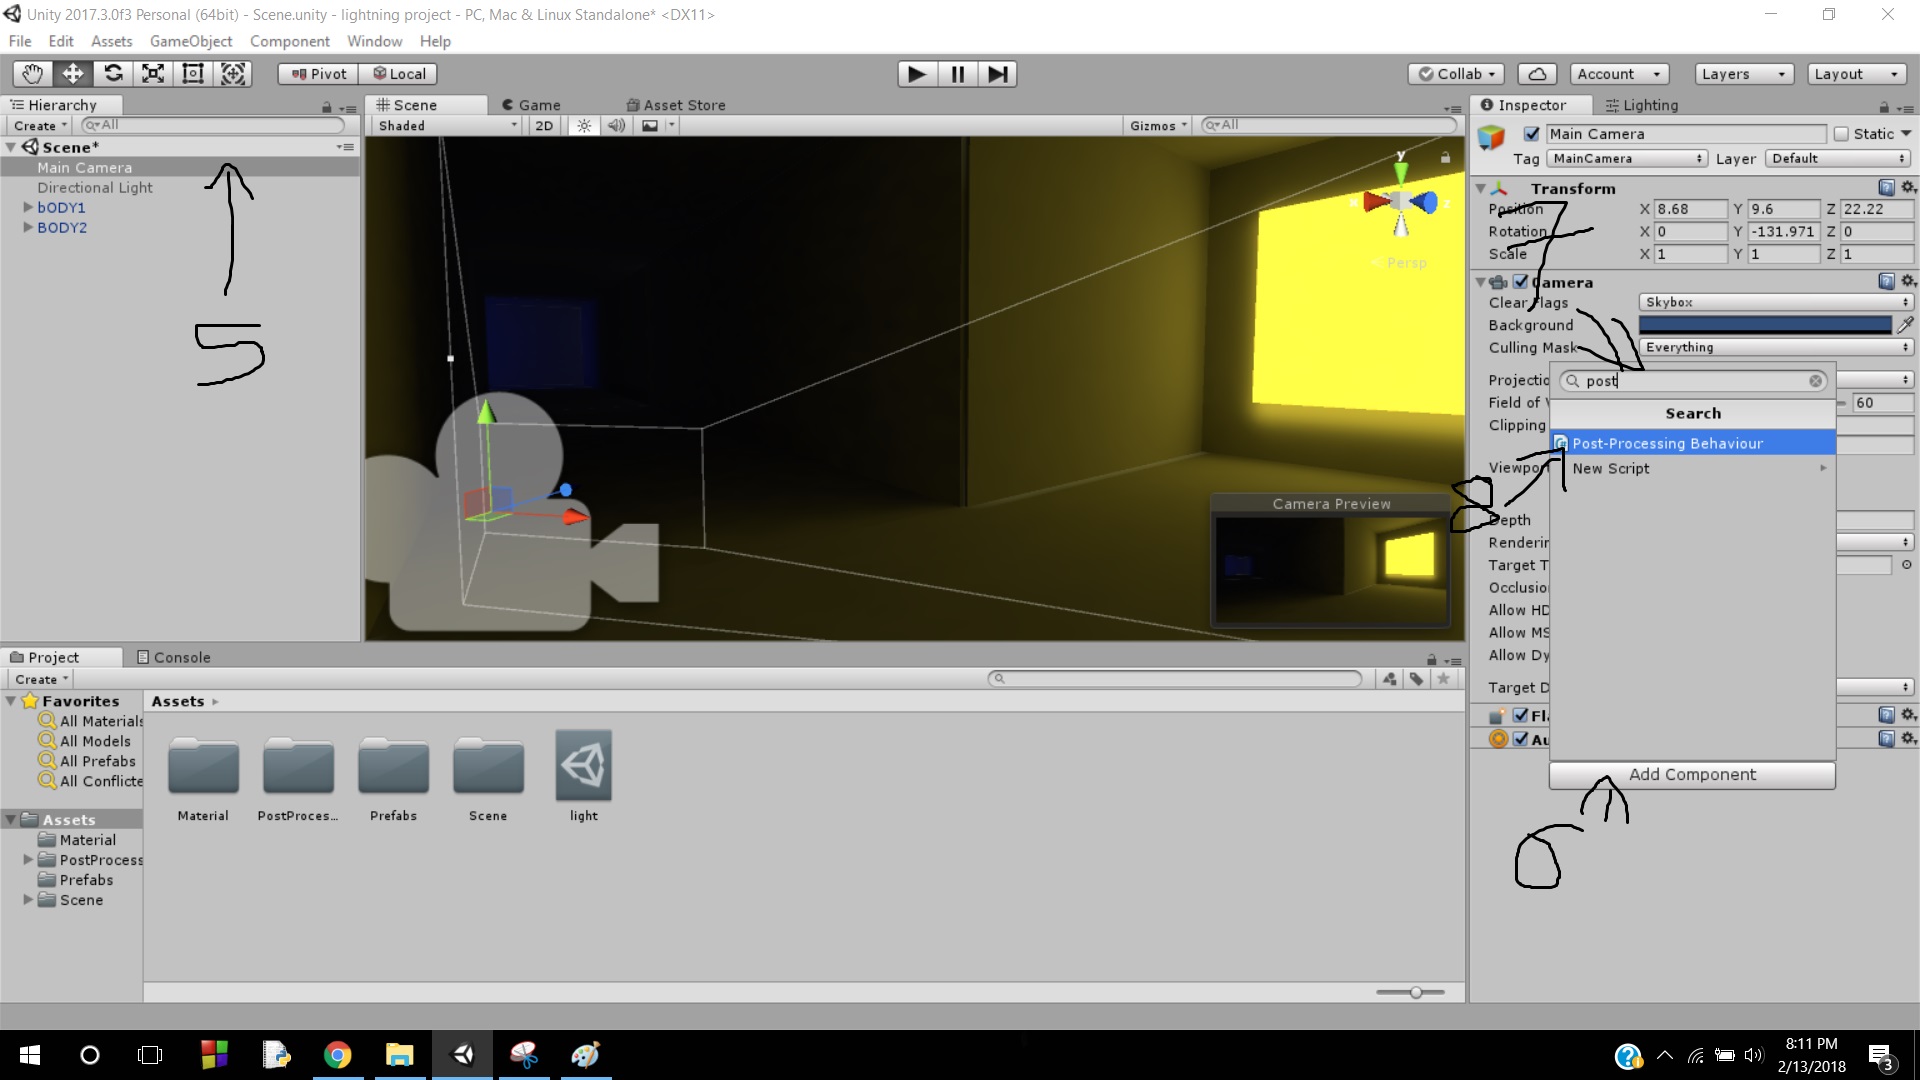
Task: Open the GameObject menu
Action: (x=191, y=41)
